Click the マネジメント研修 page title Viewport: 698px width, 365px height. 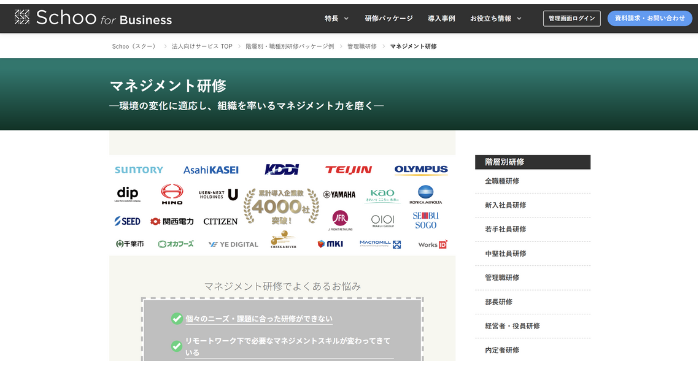pyautogui.click(x=168, y=85)
